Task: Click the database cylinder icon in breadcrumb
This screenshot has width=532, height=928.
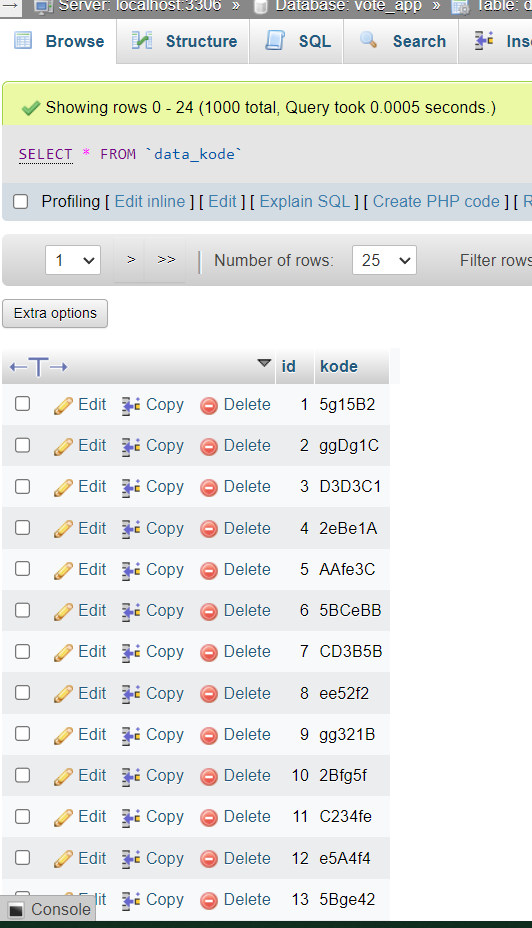Action: 260,7
